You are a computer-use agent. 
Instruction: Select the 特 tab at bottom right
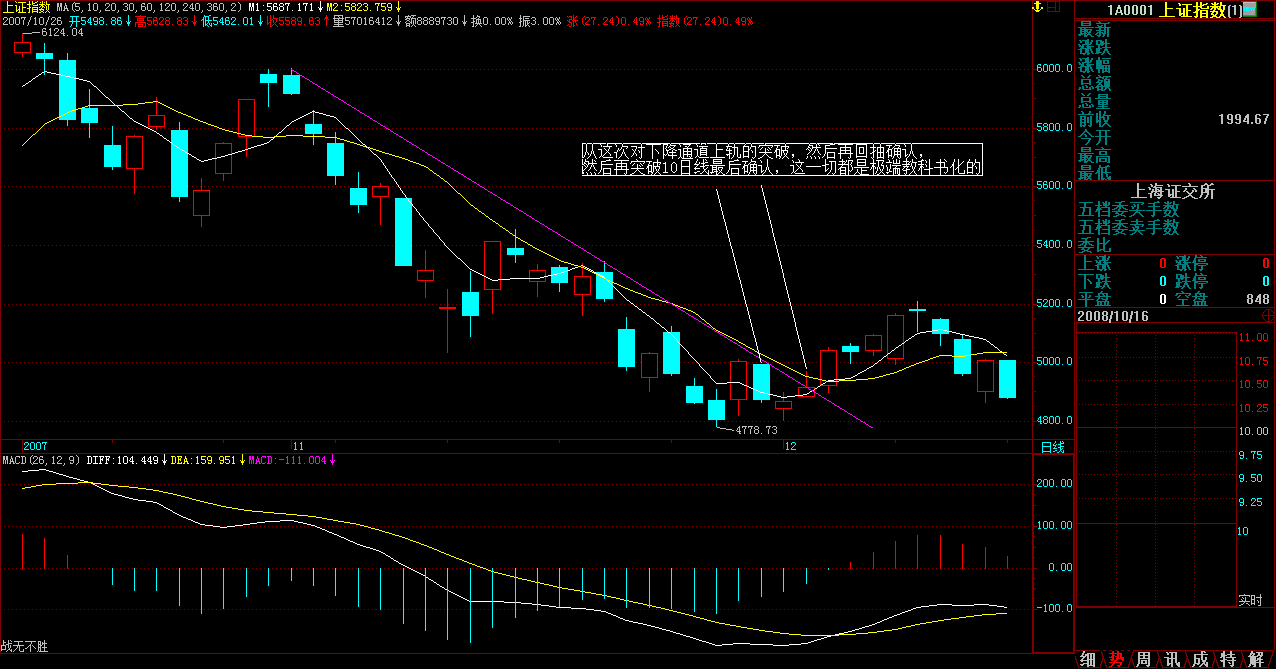click(x=1227, y=659)
